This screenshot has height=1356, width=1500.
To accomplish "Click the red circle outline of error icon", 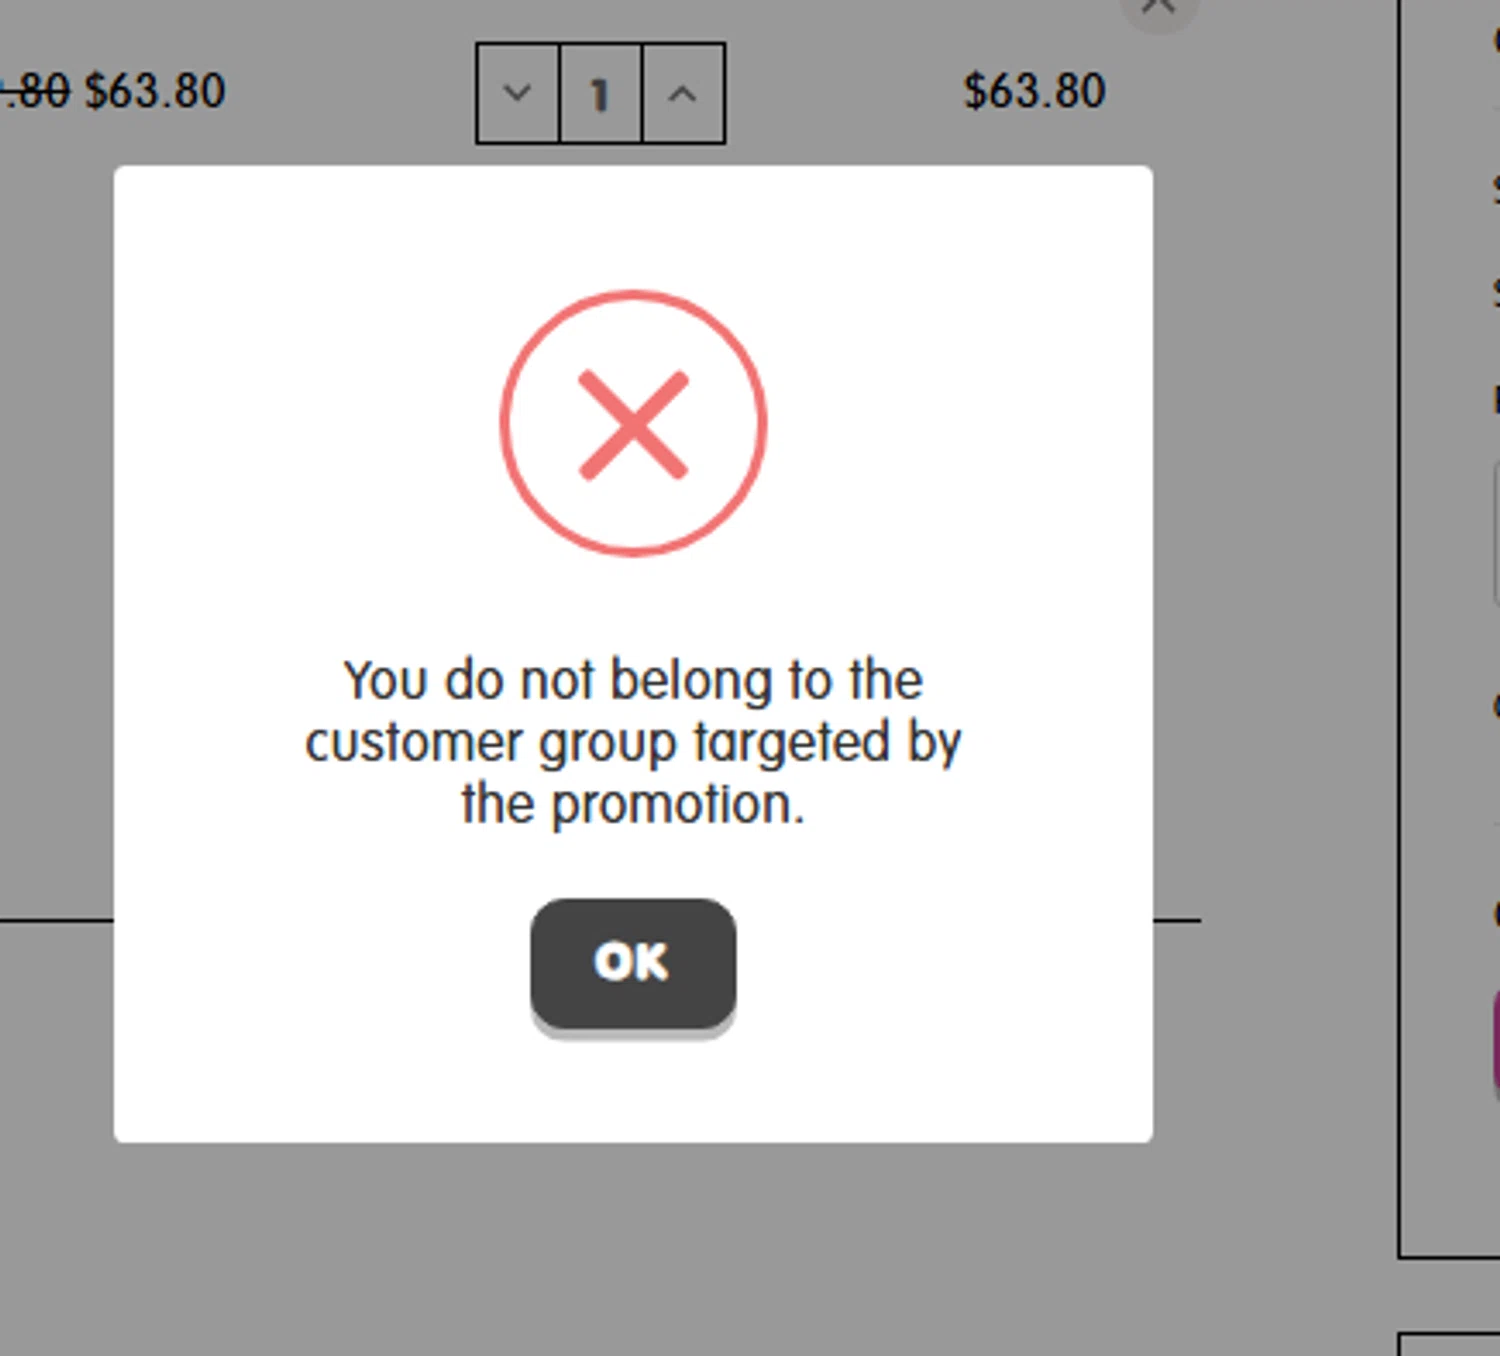I will click(x=503, y=424).
